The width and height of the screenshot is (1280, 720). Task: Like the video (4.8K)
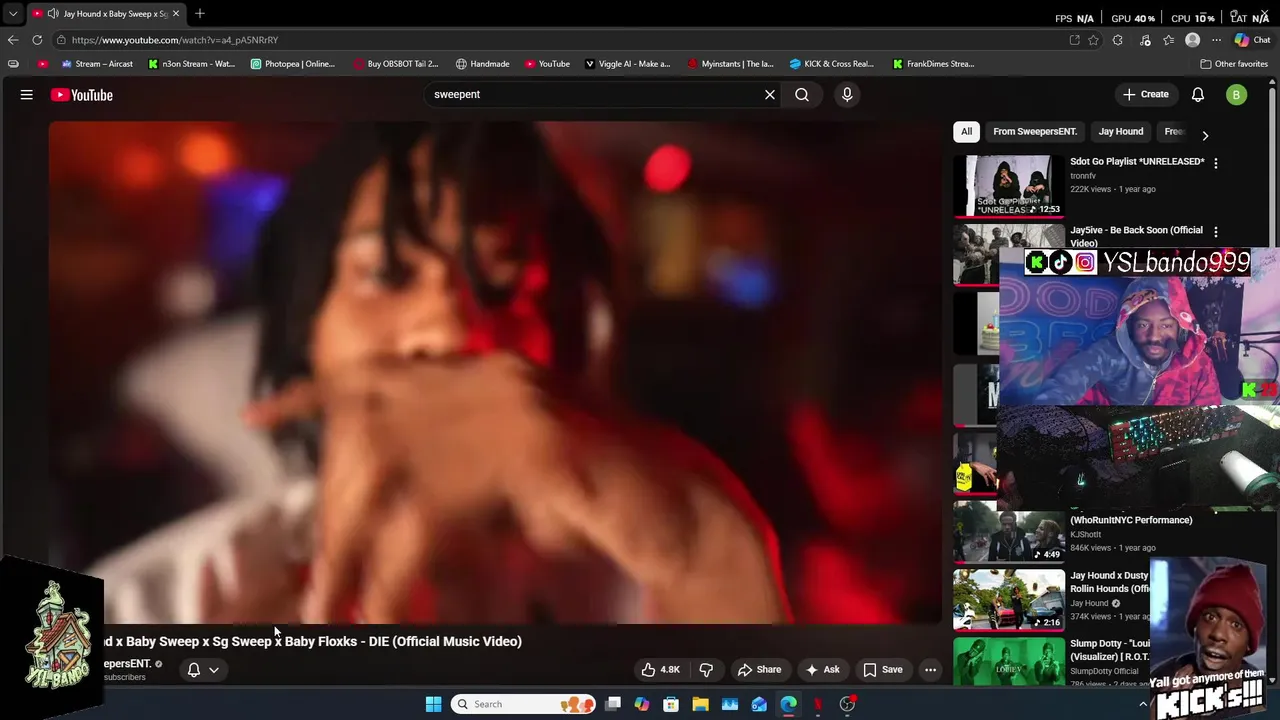click(660, 670)
